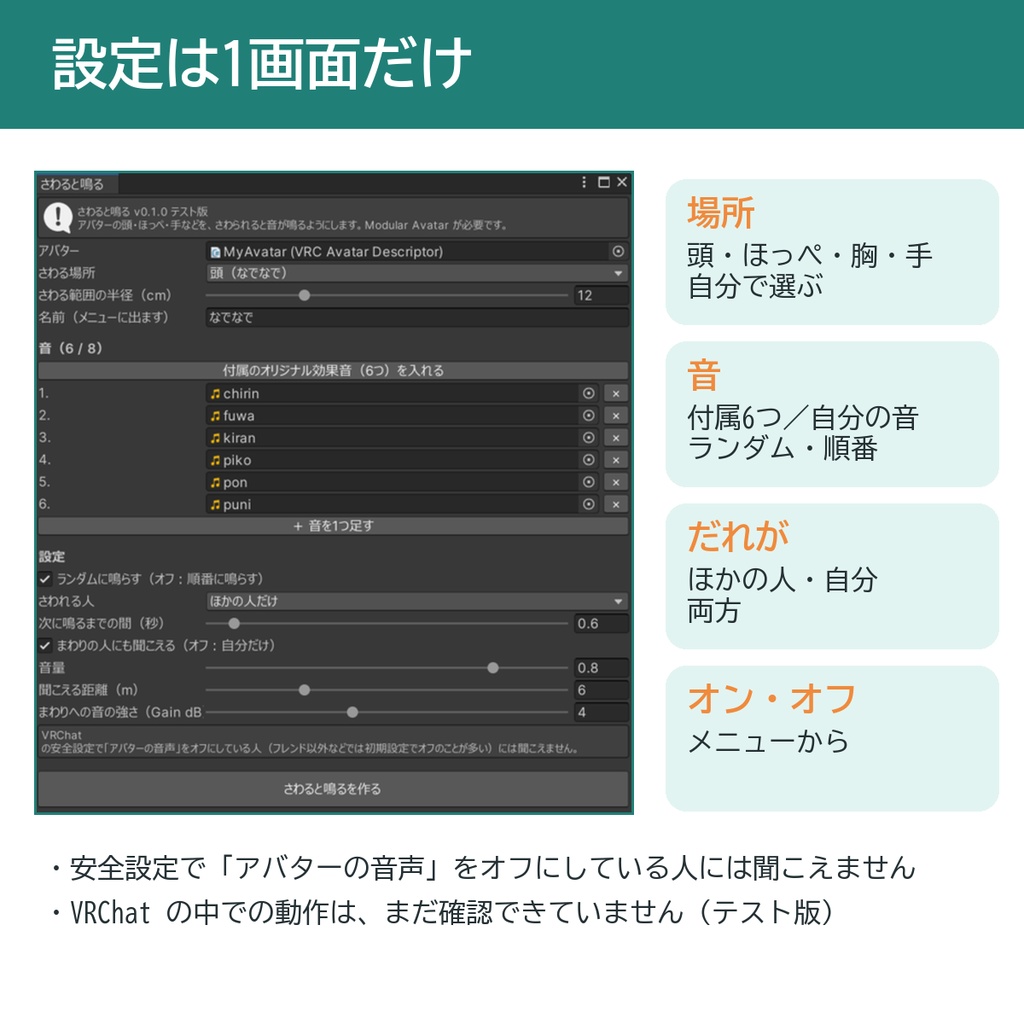Image resolution: width=1024 pixels, height=1024 pixels.
Task: Open the さわれる人 dropdown
Action: 417,601
